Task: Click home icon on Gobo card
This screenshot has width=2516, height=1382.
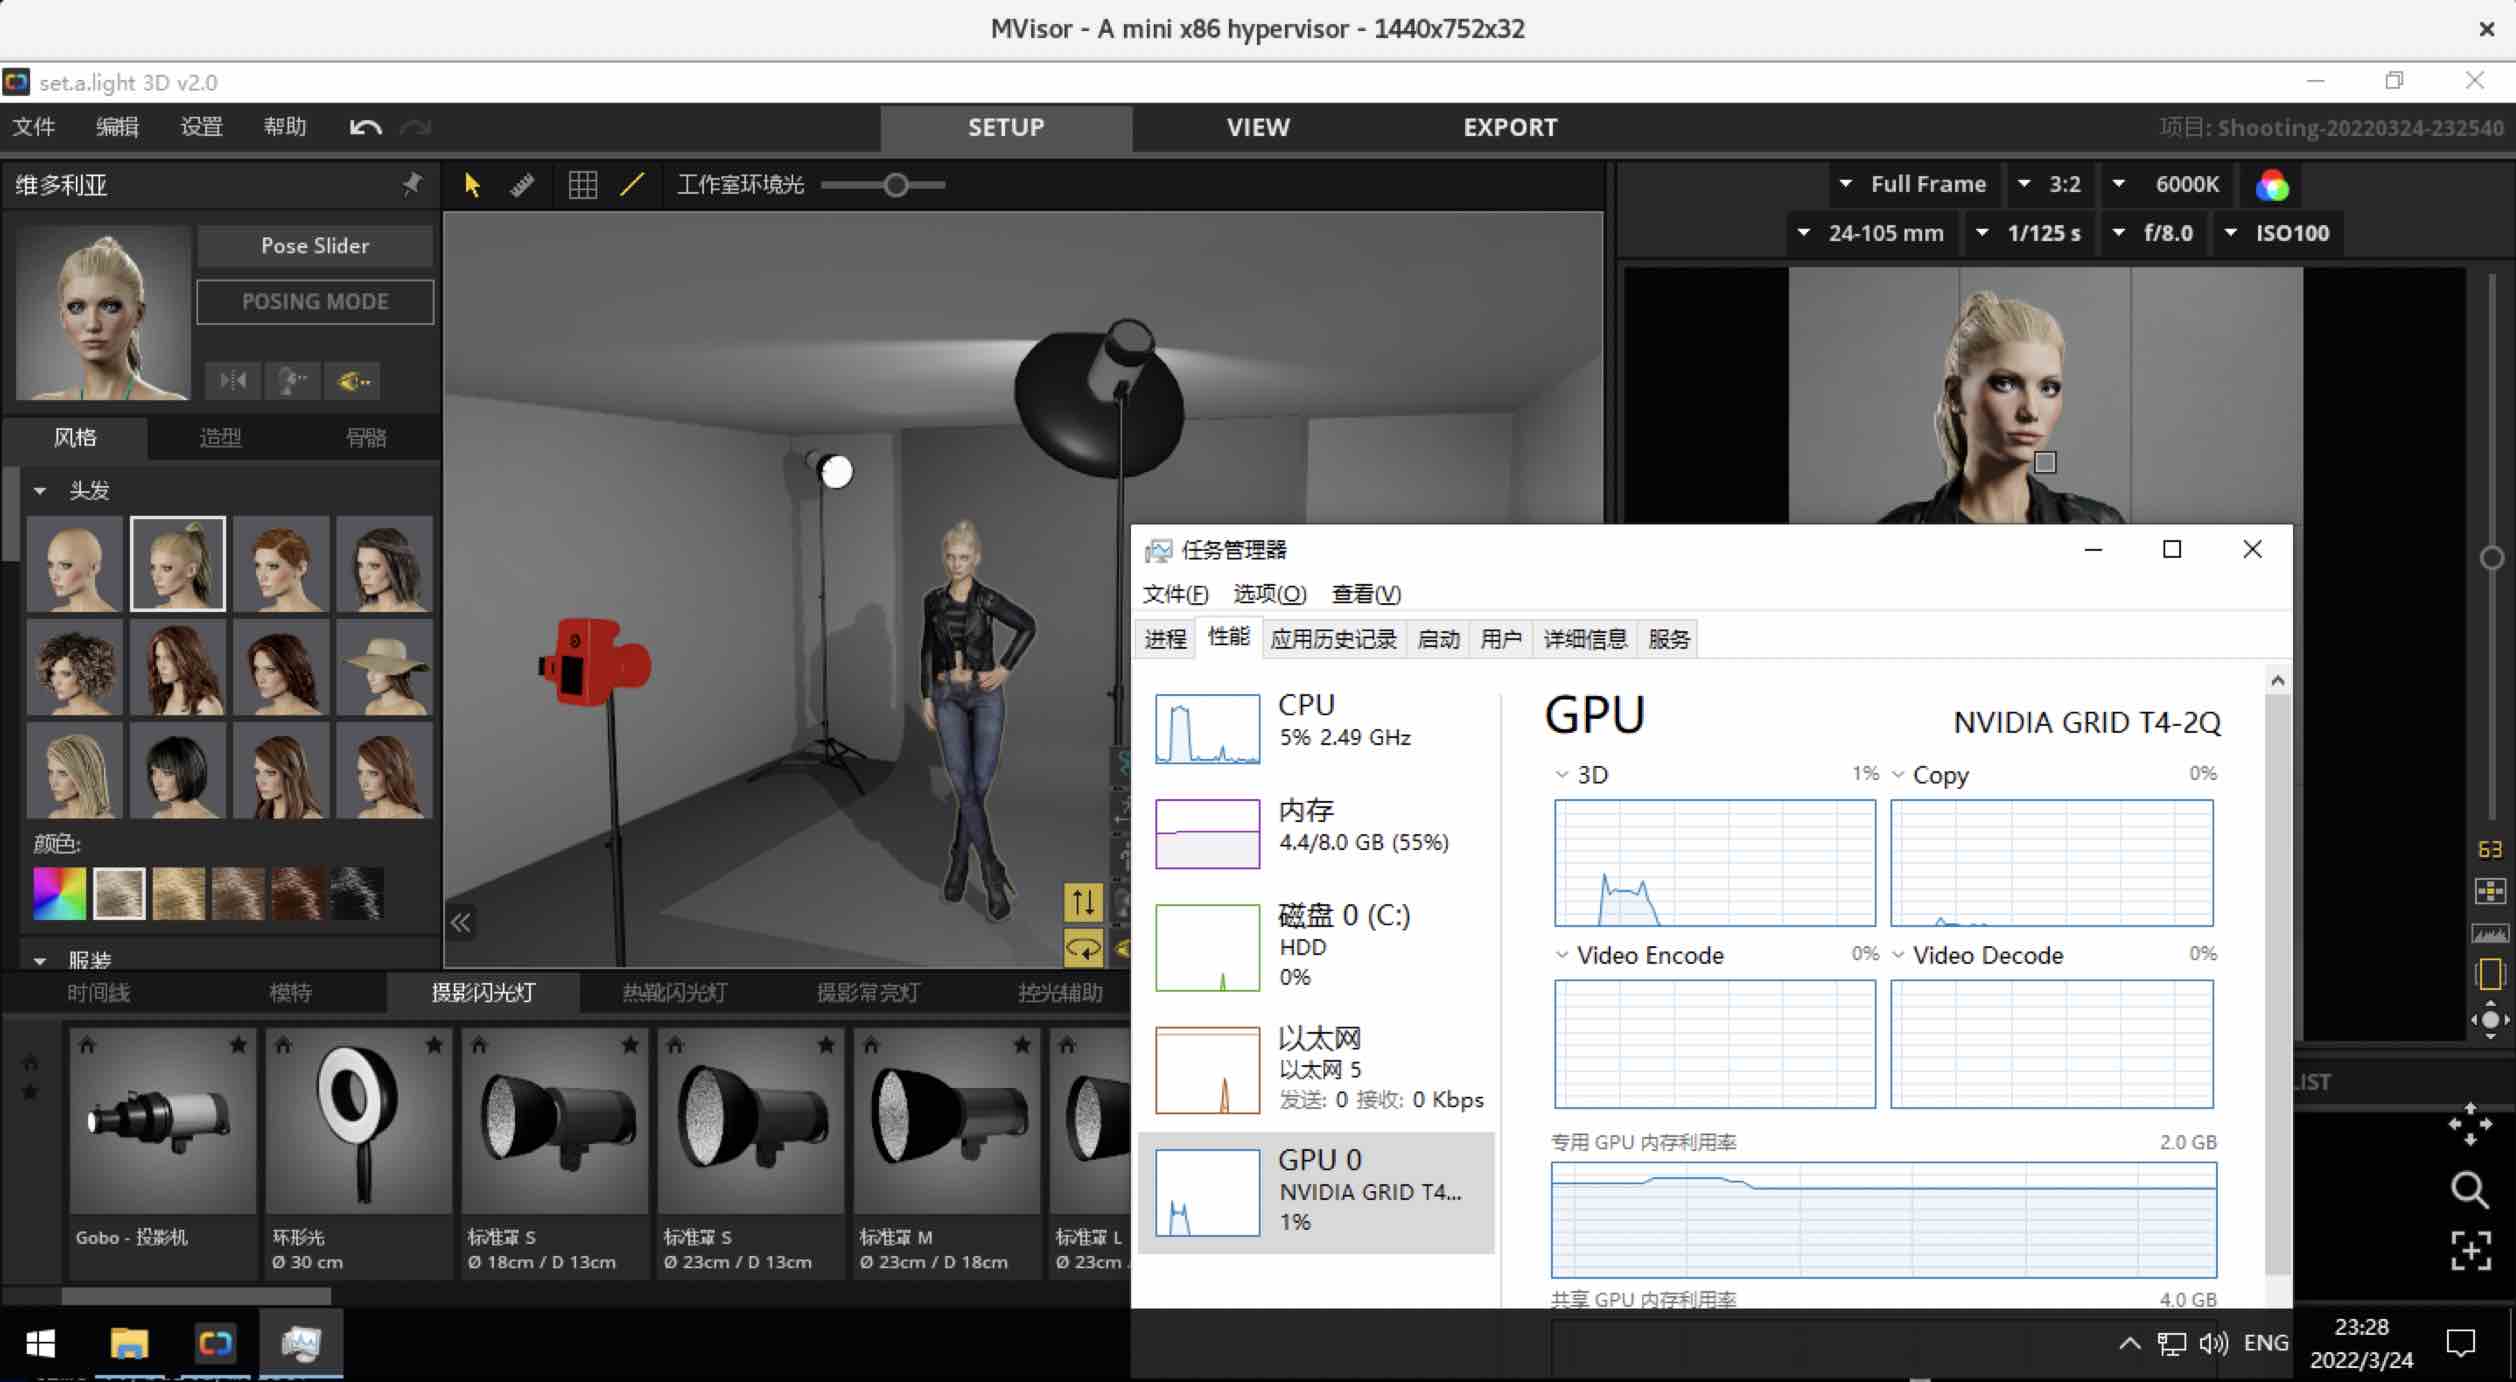Action: [x=87, y=1045]
